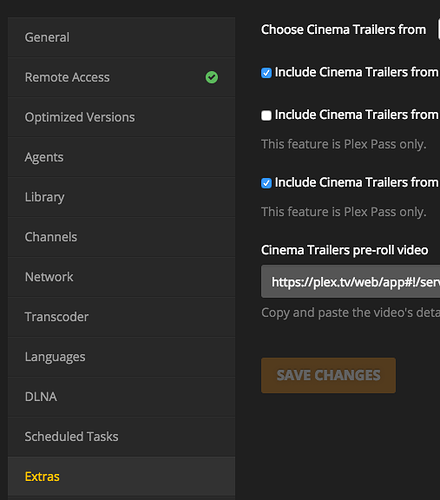The height and width of the screenshot is (500, 440).
Task: Select Optimized Versions in sidebar
Action: point(121,117)
